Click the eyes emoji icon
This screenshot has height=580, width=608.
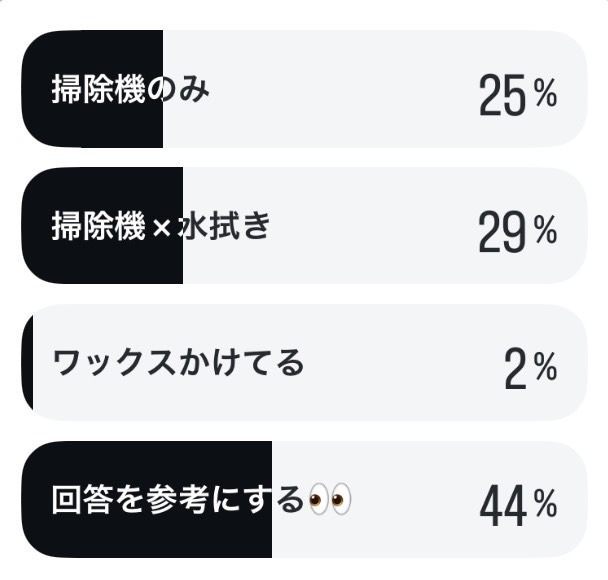(x=330, y=500)
